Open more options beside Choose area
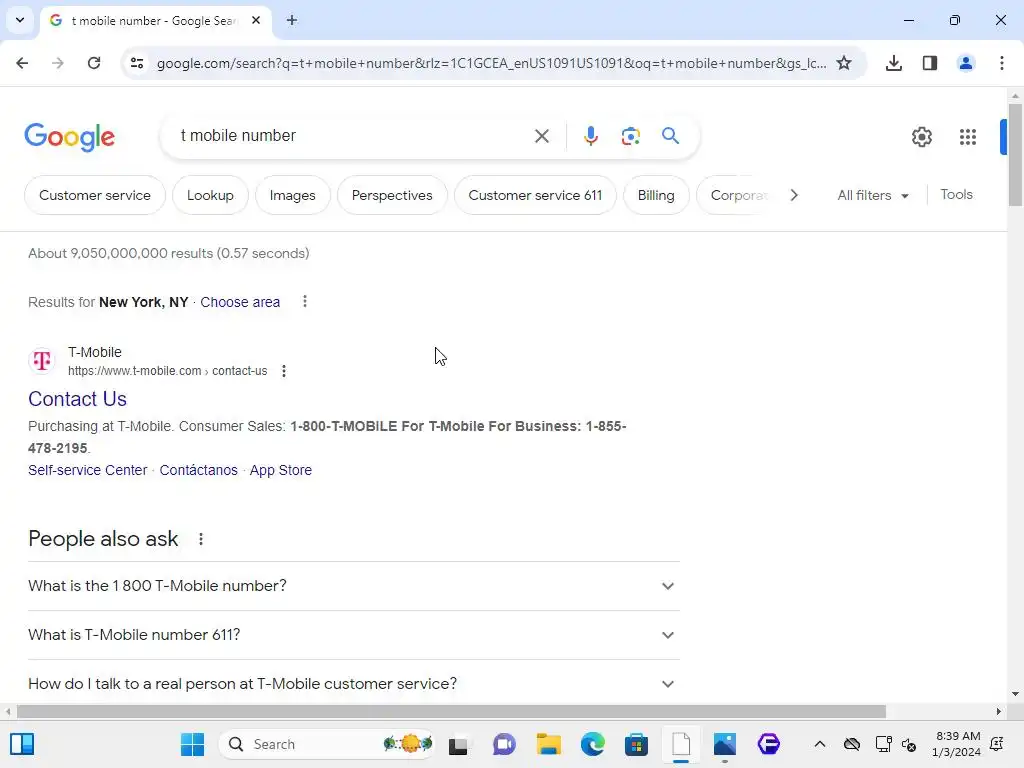The width and height of the screenshot is (1024, 768). point(304,301)
